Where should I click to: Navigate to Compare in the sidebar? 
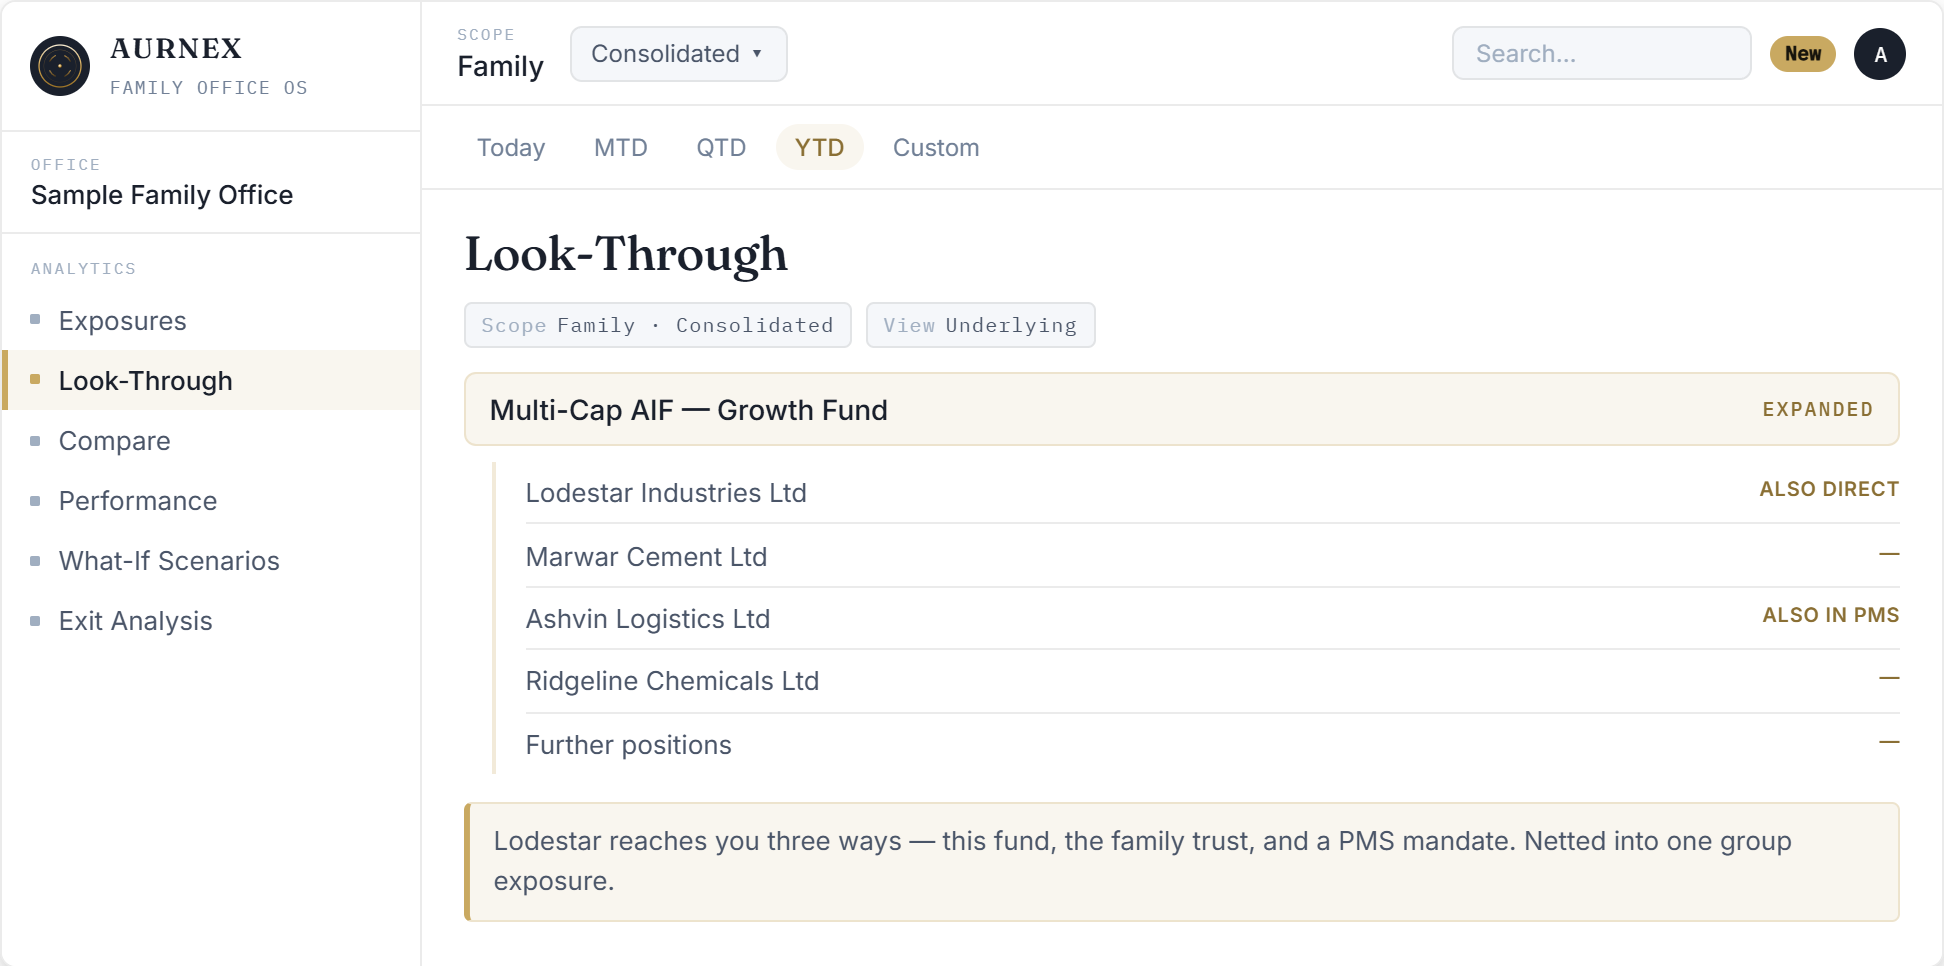coord(211,441)
